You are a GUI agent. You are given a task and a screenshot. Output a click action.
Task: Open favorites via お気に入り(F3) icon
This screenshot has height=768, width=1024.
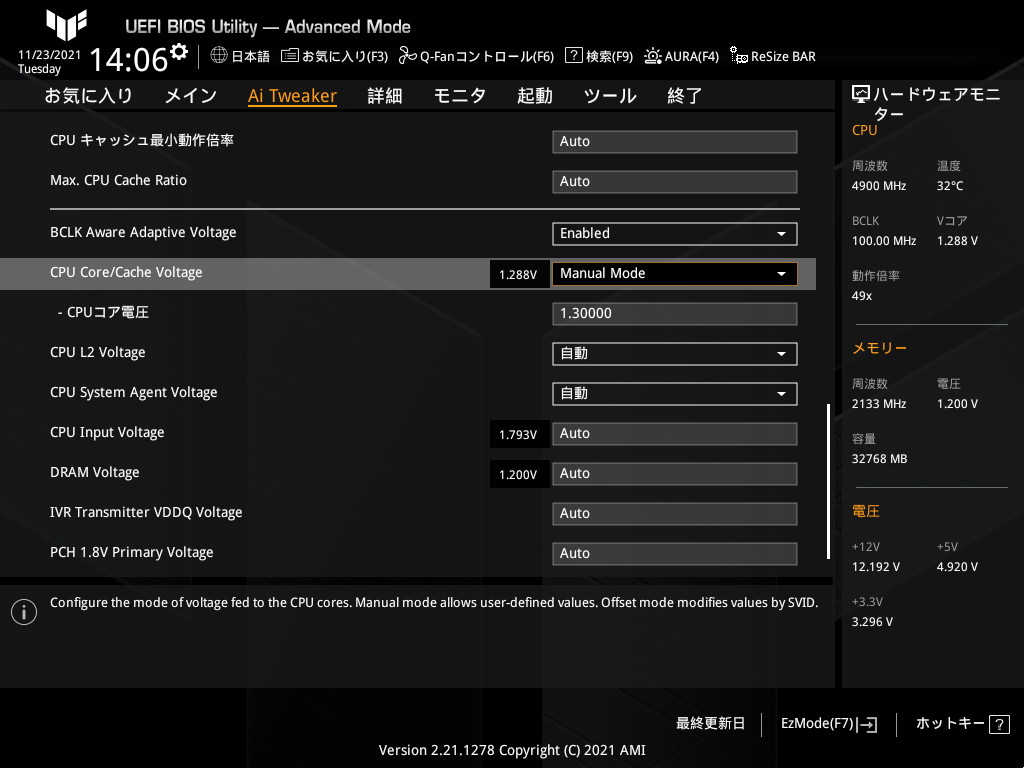pos(289,56)
